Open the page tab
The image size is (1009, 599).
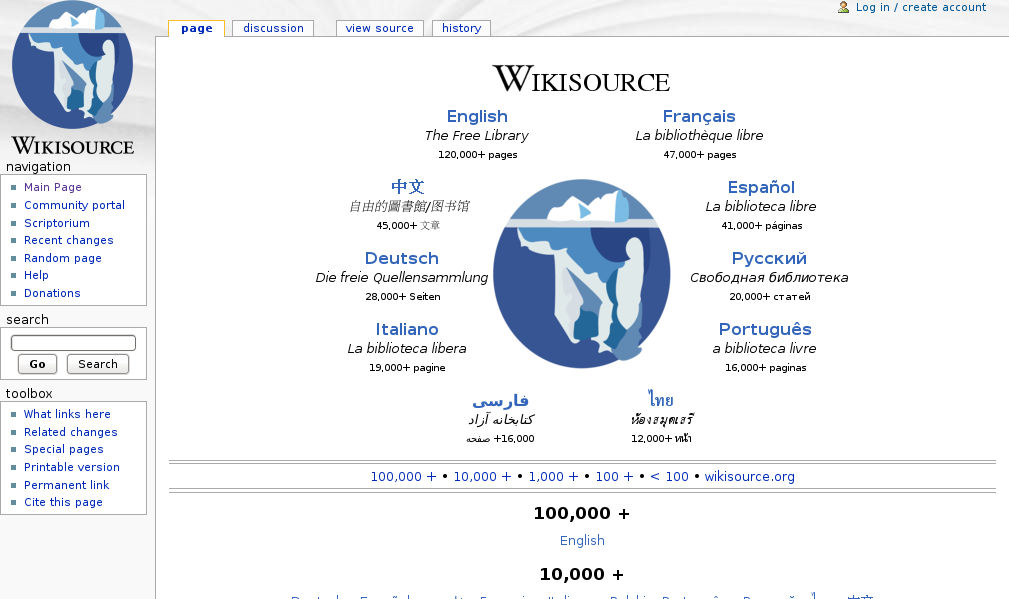pyautogui.click(x=196, y=28)
